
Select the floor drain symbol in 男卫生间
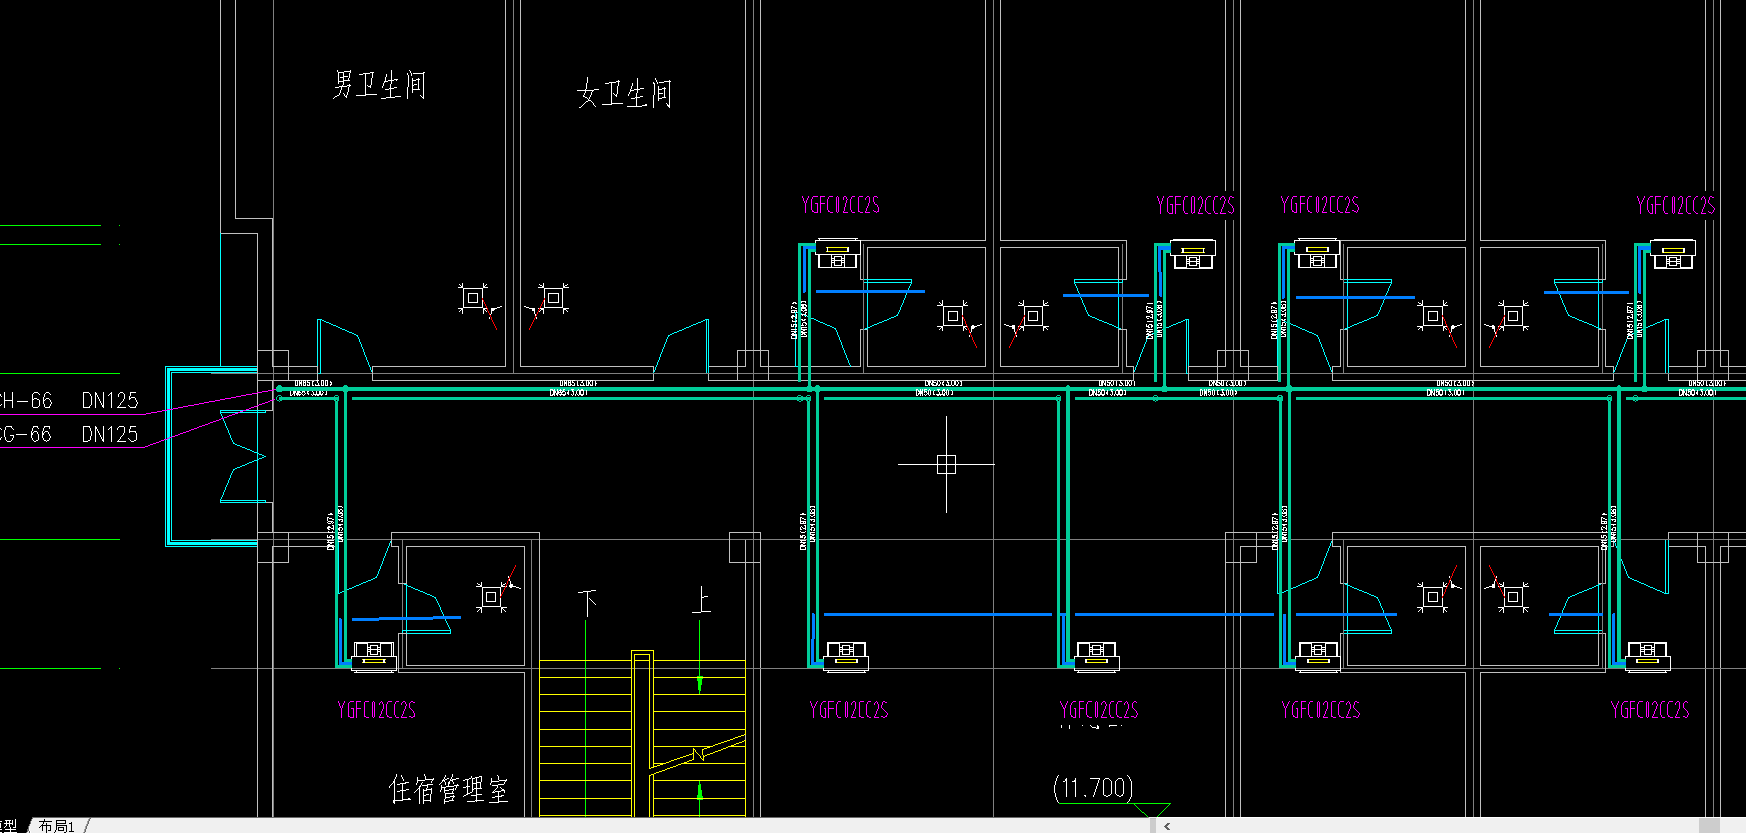coord(473,298)
